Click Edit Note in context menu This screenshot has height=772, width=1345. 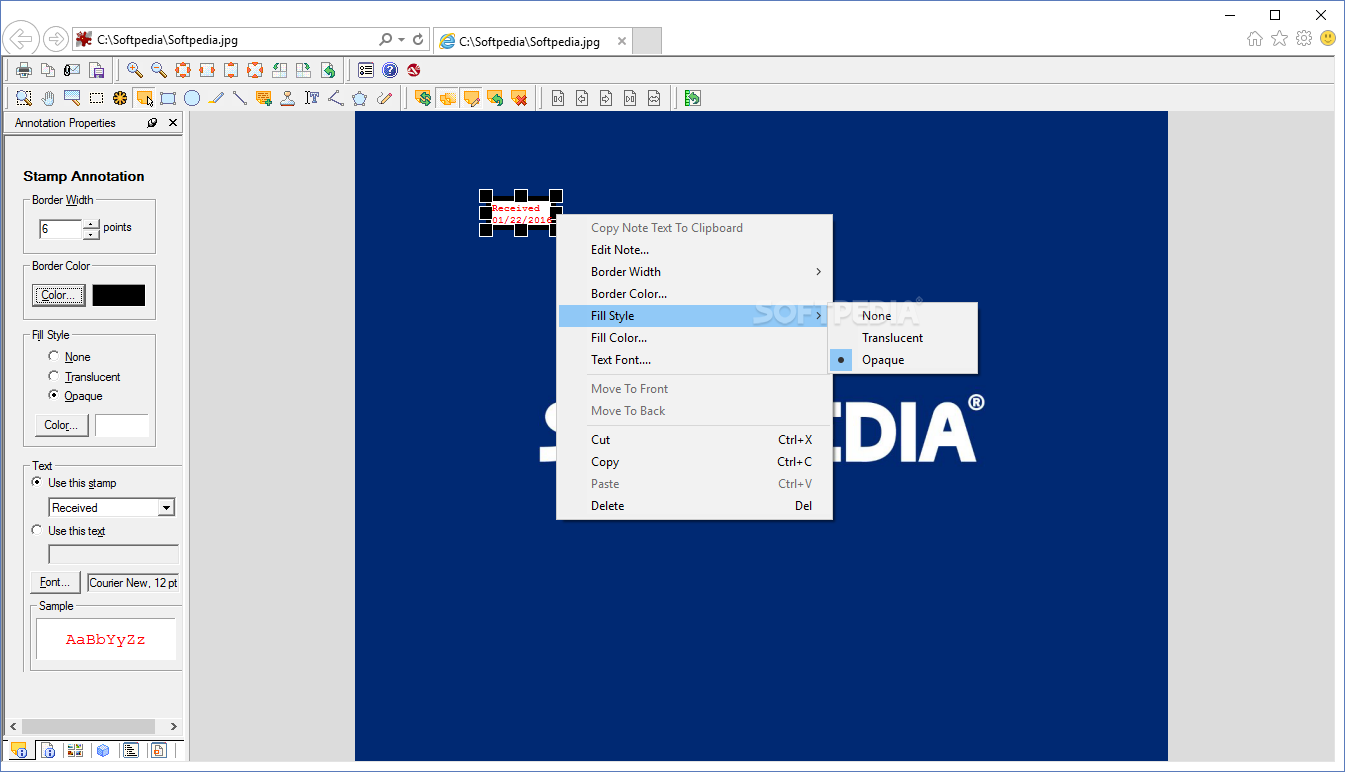pyautogui.click(x=694, y=250)
